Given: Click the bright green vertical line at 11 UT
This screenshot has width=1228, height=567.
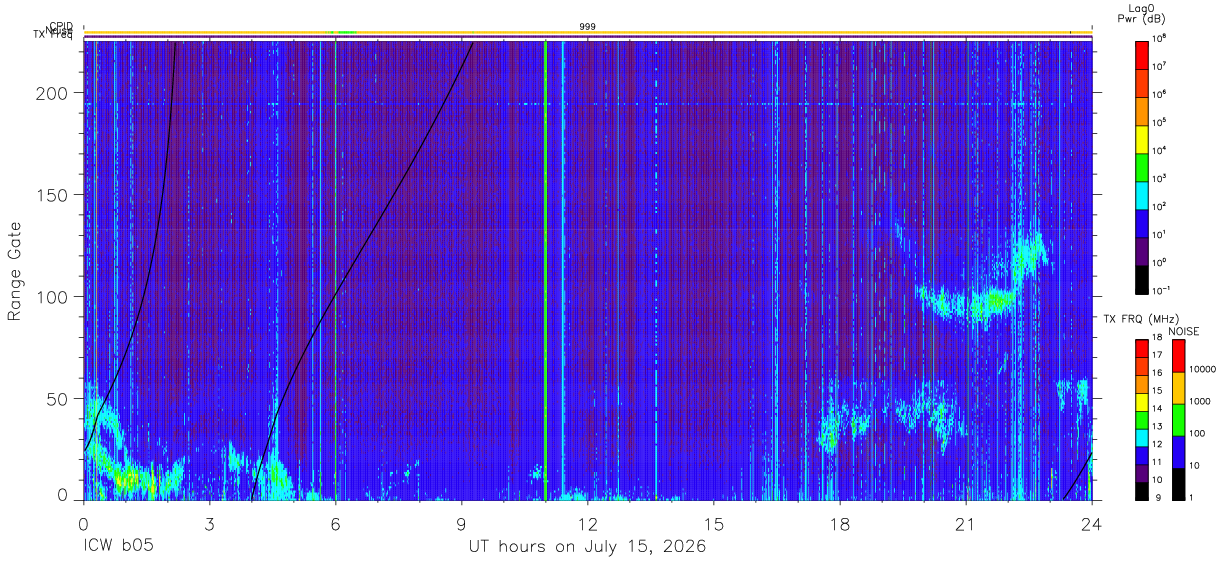Looking at the screenshot, I should pos(545,270).
